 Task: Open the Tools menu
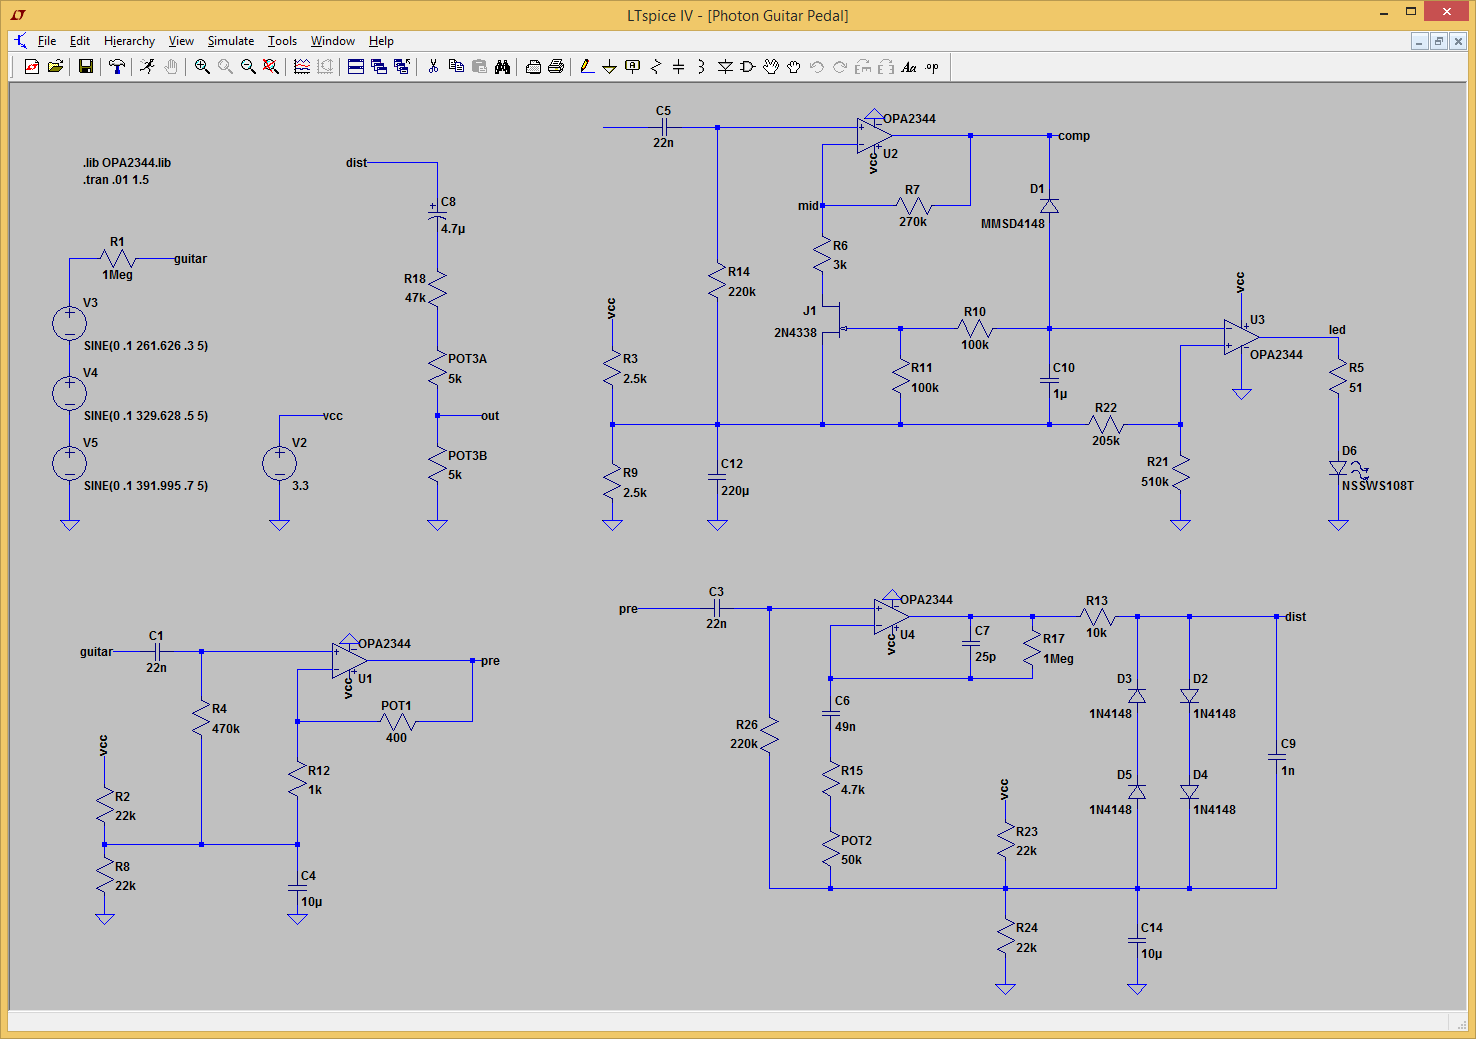pos(282,41)
